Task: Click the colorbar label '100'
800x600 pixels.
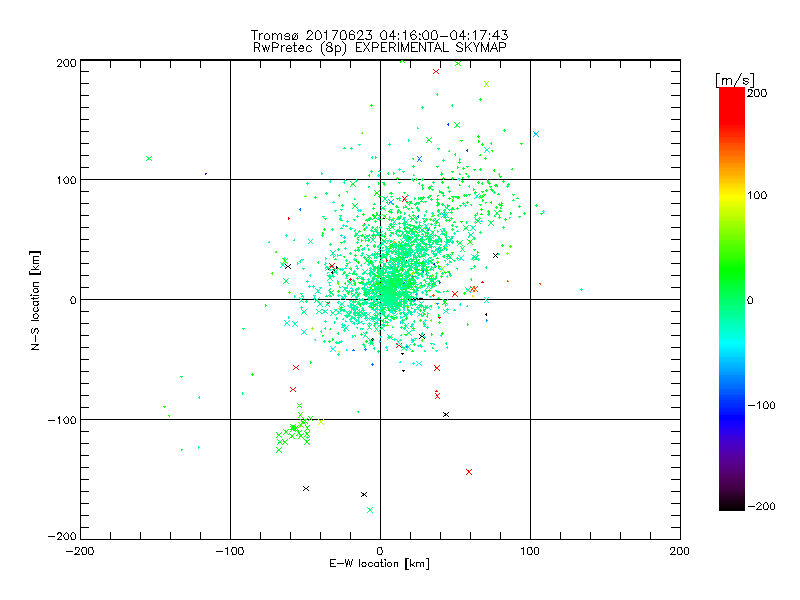Action: [x=757, y=195]
